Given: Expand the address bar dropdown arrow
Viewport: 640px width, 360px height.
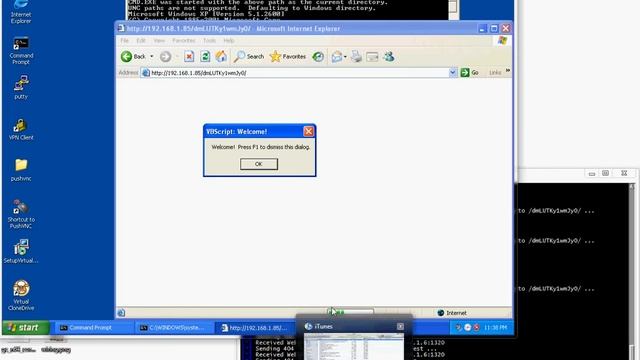Looking at the screenshot, I should [453, 73].
